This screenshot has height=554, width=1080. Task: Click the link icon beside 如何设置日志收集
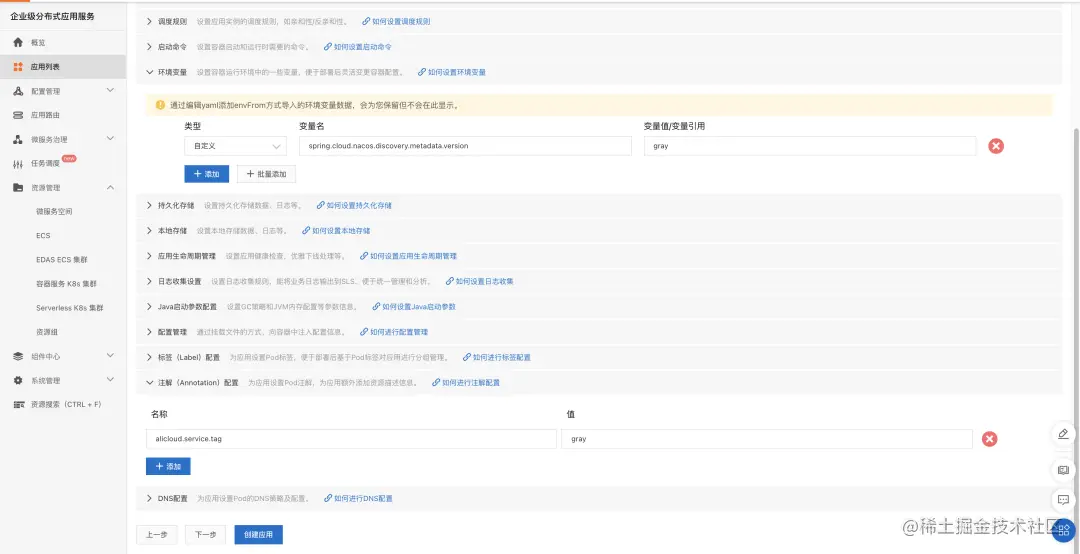(450, 281)
